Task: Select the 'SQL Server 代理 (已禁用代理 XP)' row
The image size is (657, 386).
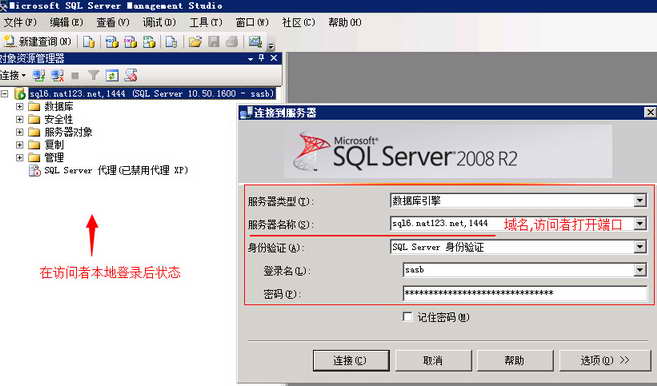Action: (x=116, y=170)
